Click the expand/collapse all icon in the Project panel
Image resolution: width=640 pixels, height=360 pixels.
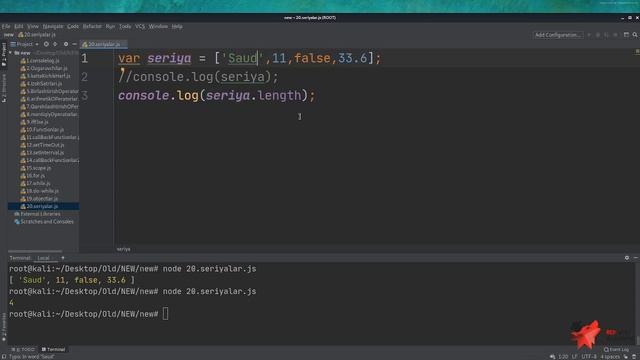[55, 44]
